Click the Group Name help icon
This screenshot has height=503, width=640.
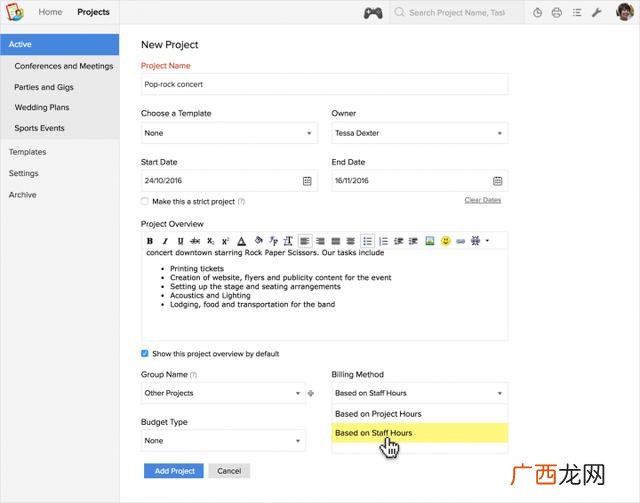pos(193,375)
